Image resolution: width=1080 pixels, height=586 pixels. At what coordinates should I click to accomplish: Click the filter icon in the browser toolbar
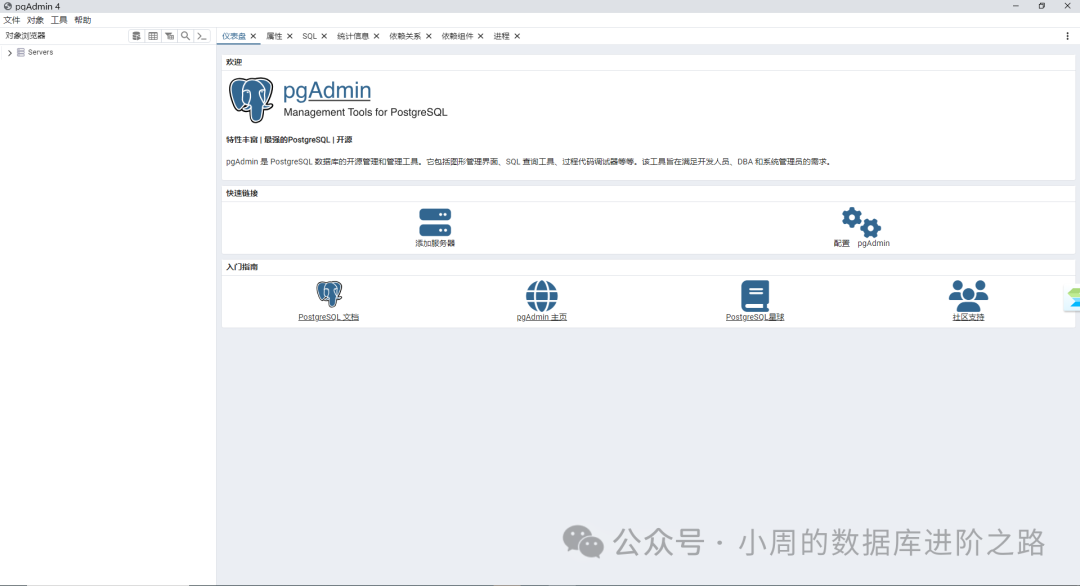coord(169,35)
